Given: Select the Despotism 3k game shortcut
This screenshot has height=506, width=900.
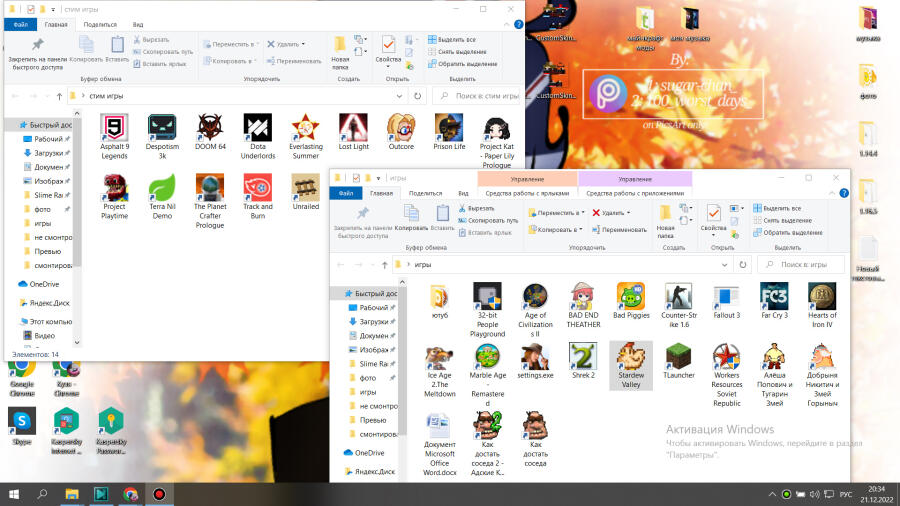Looking at the screenshot, I should (x=162, y=137).
